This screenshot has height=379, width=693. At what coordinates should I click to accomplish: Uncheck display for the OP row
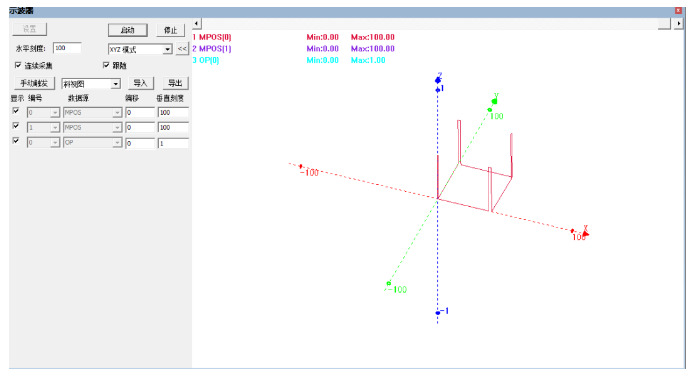coord(16,140)
